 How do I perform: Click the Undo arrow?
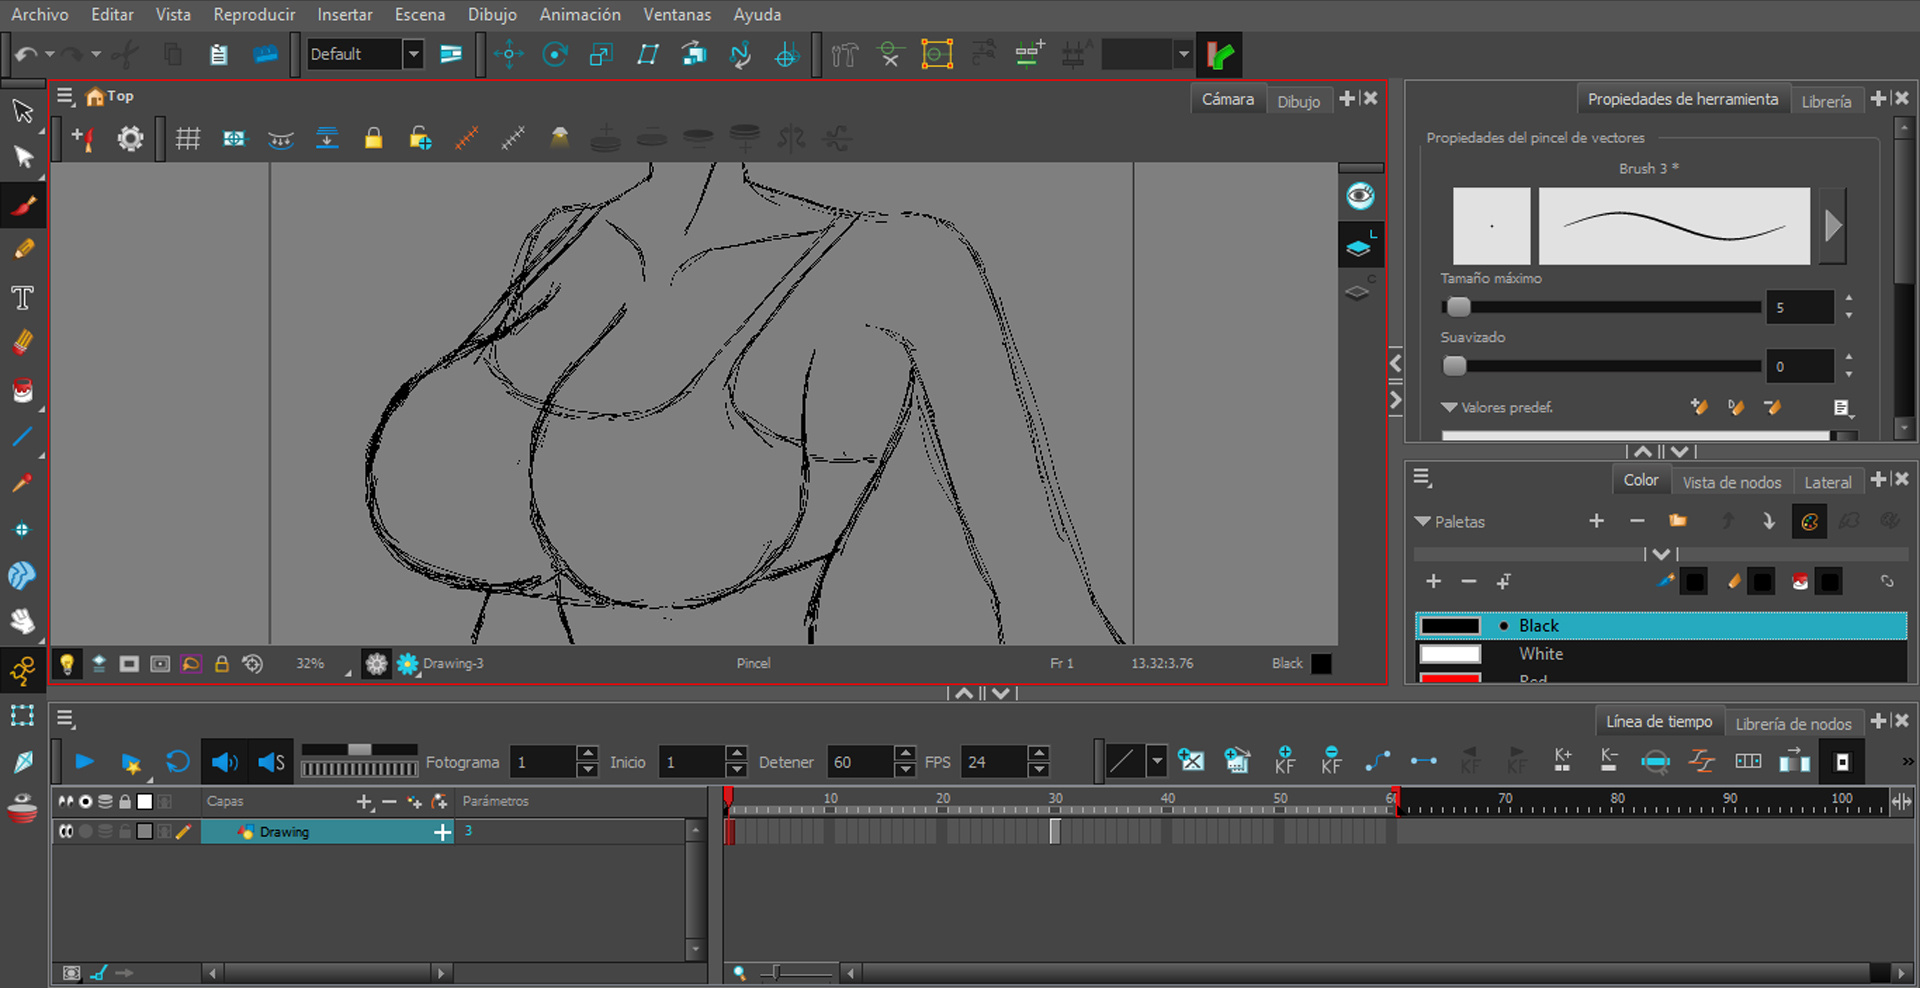coord(27,54)
